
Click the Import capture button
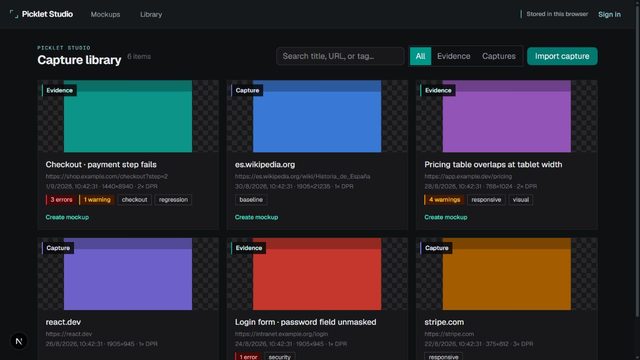[x=562, y=56]
